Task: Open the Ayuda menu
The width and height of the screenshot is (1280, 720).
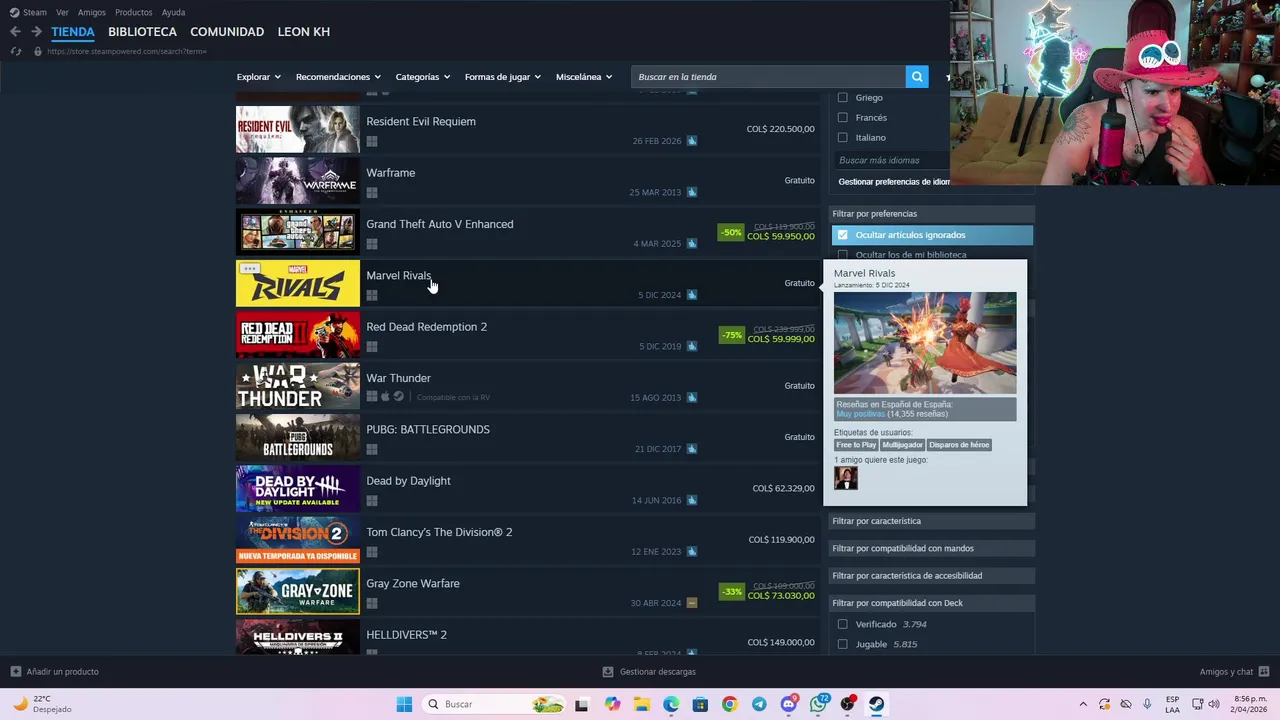Action: pyautogui.click(x=173, y=12)
